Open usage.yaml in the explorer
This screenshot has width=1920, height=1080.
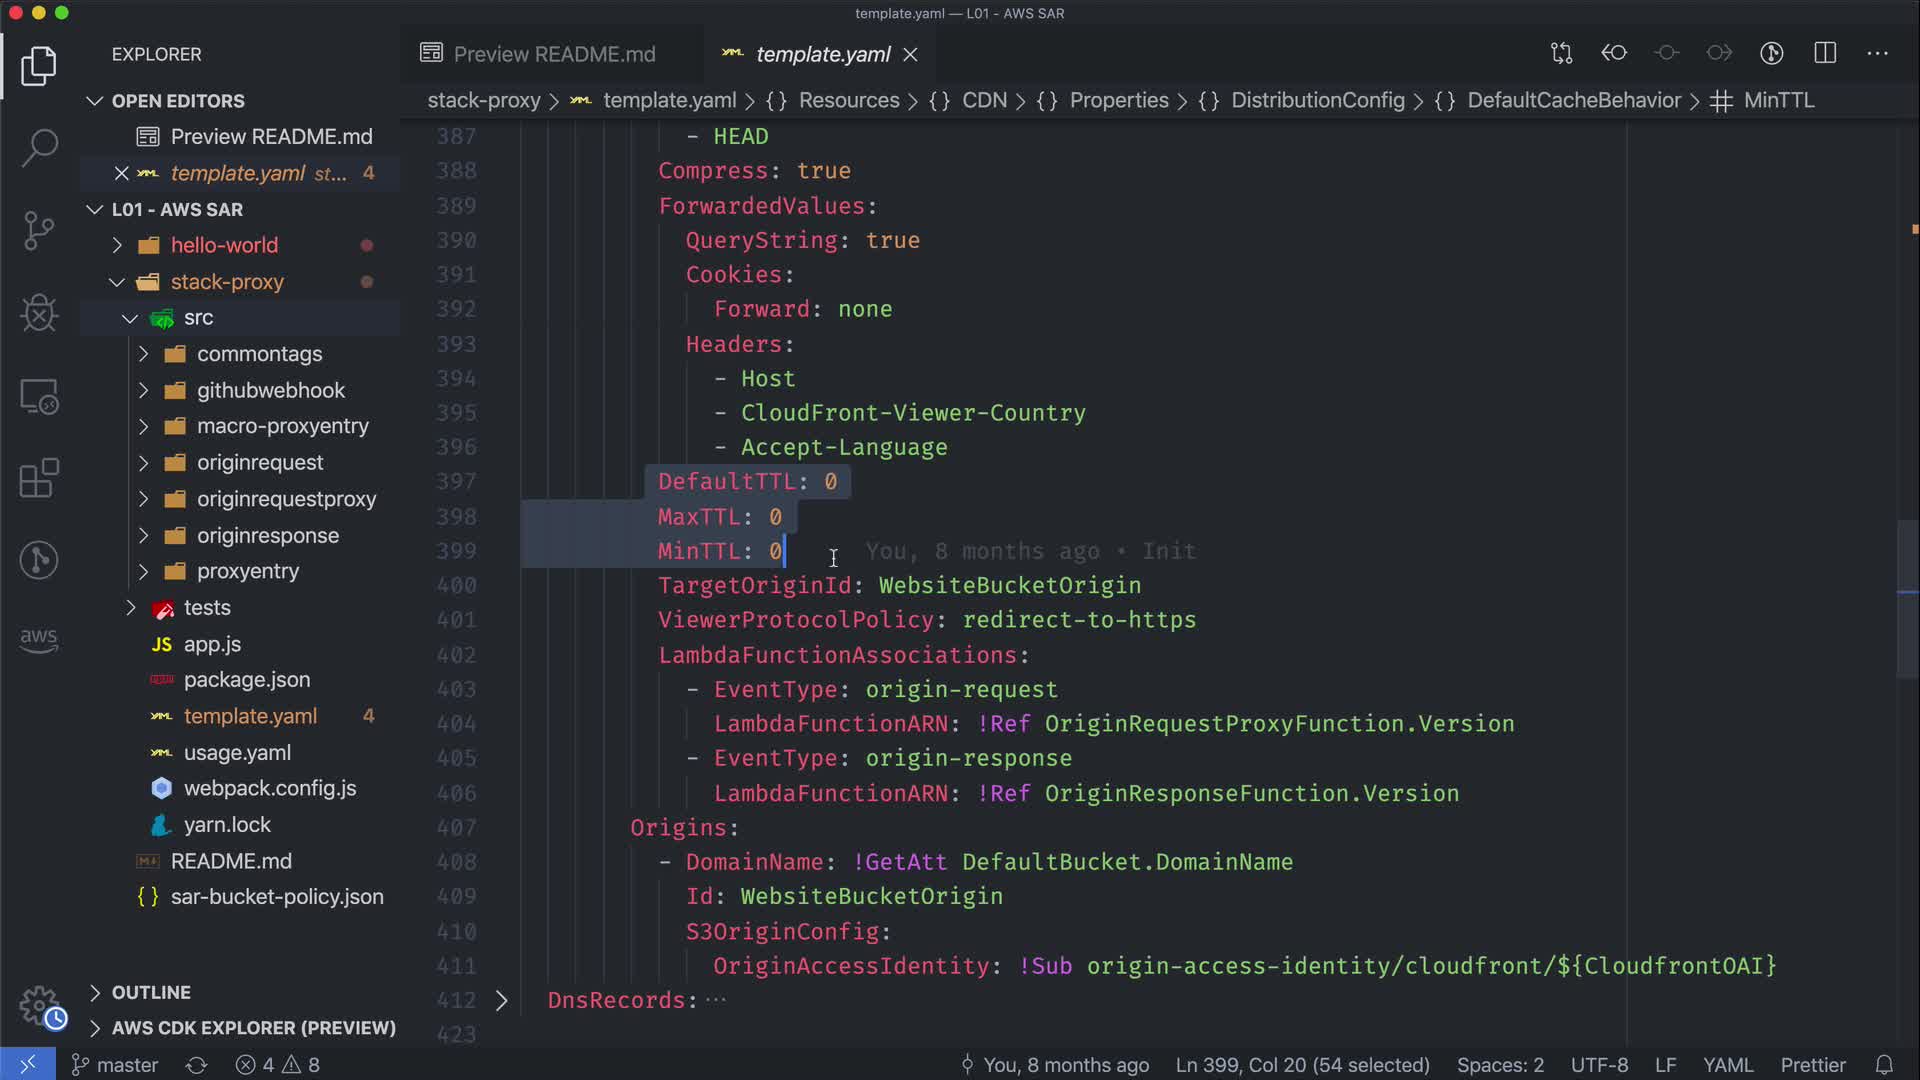tap(237, 752)
